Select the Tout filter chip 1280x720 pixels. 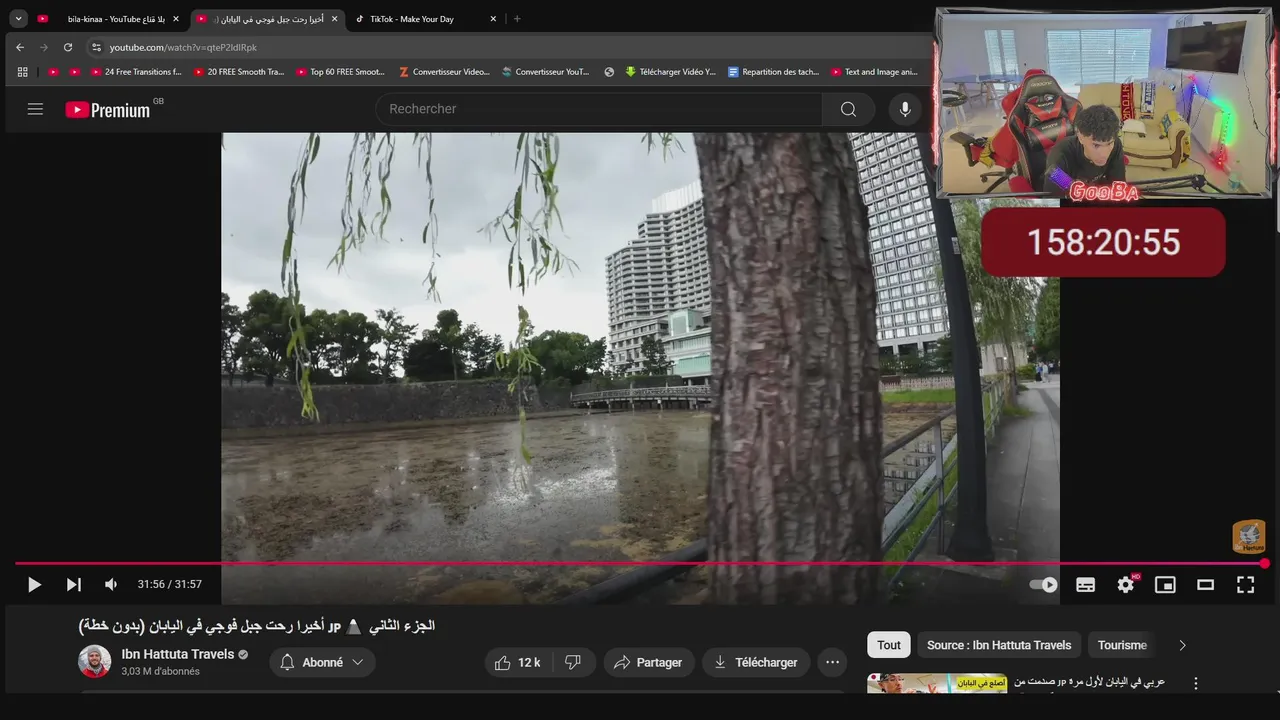click(889, 645)
